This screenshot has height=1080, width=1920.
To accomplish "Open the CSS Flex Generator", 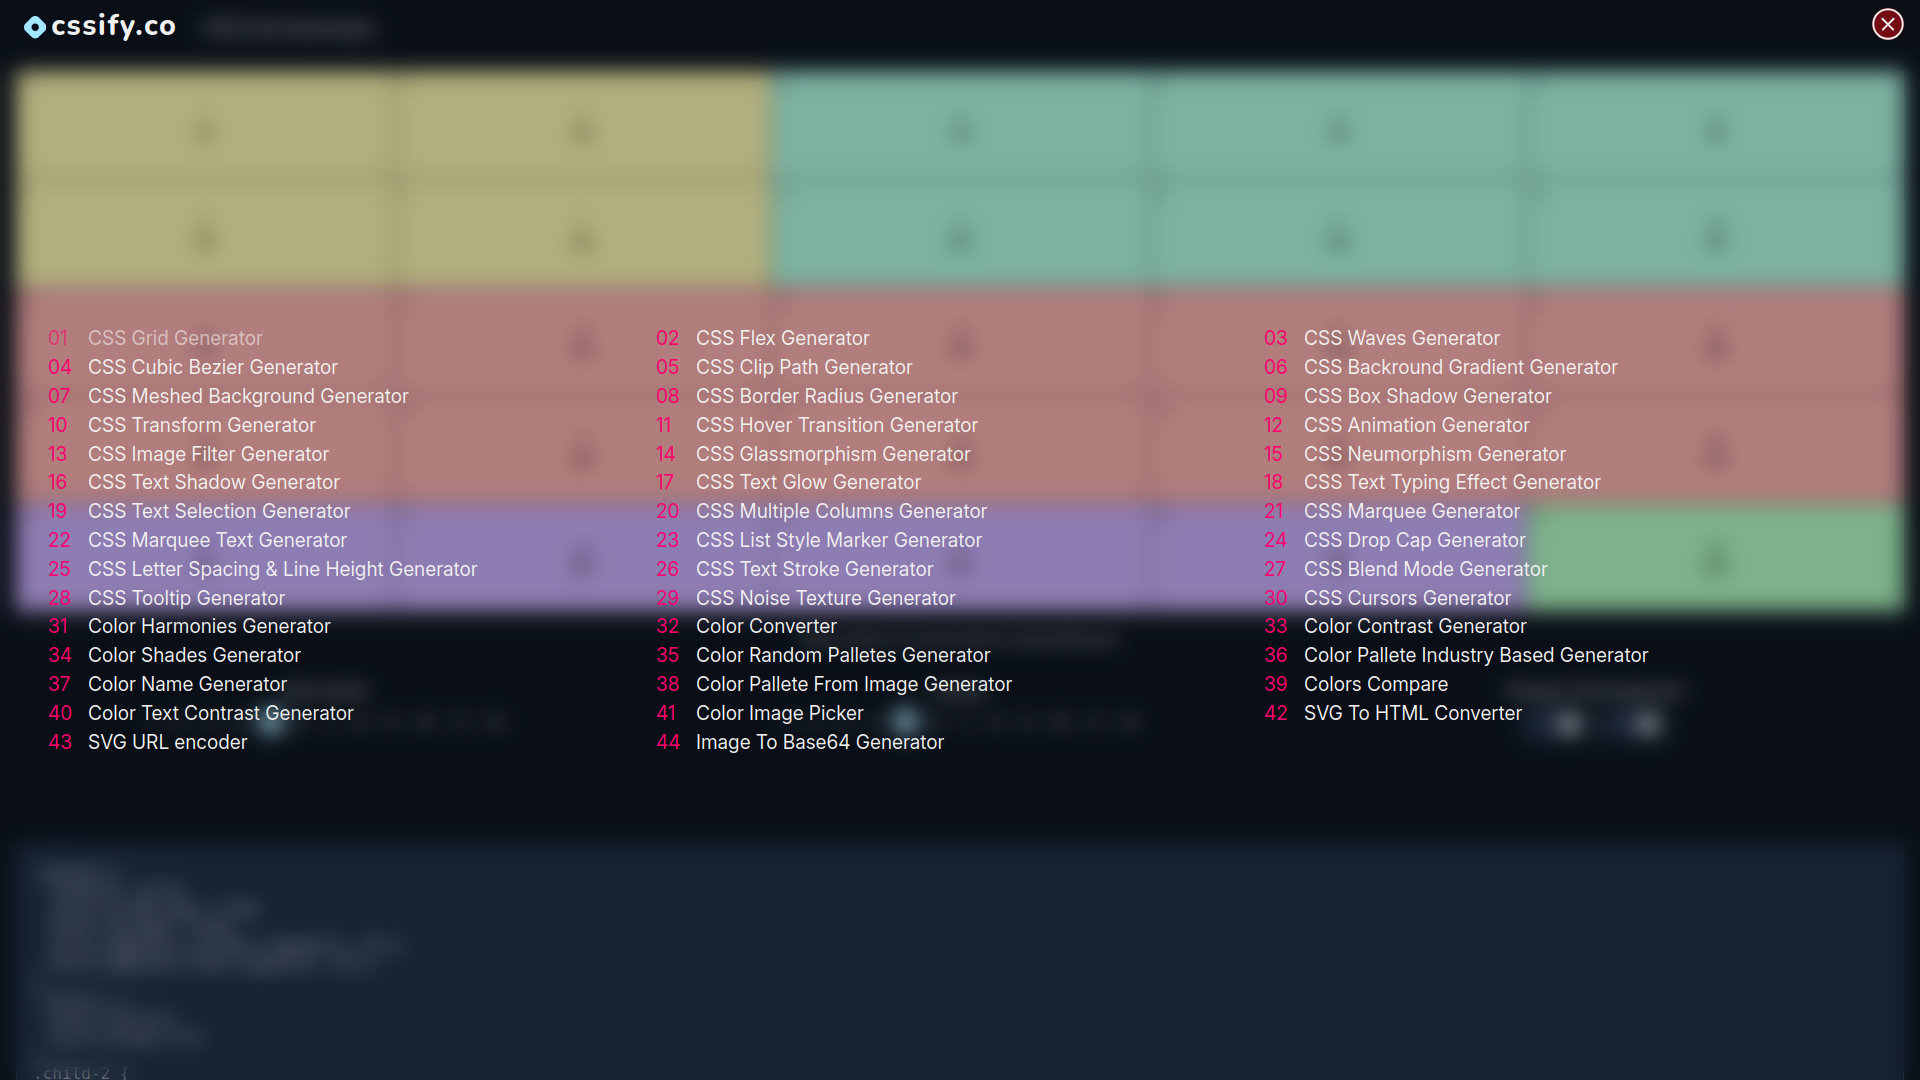I will pos(782,338).
